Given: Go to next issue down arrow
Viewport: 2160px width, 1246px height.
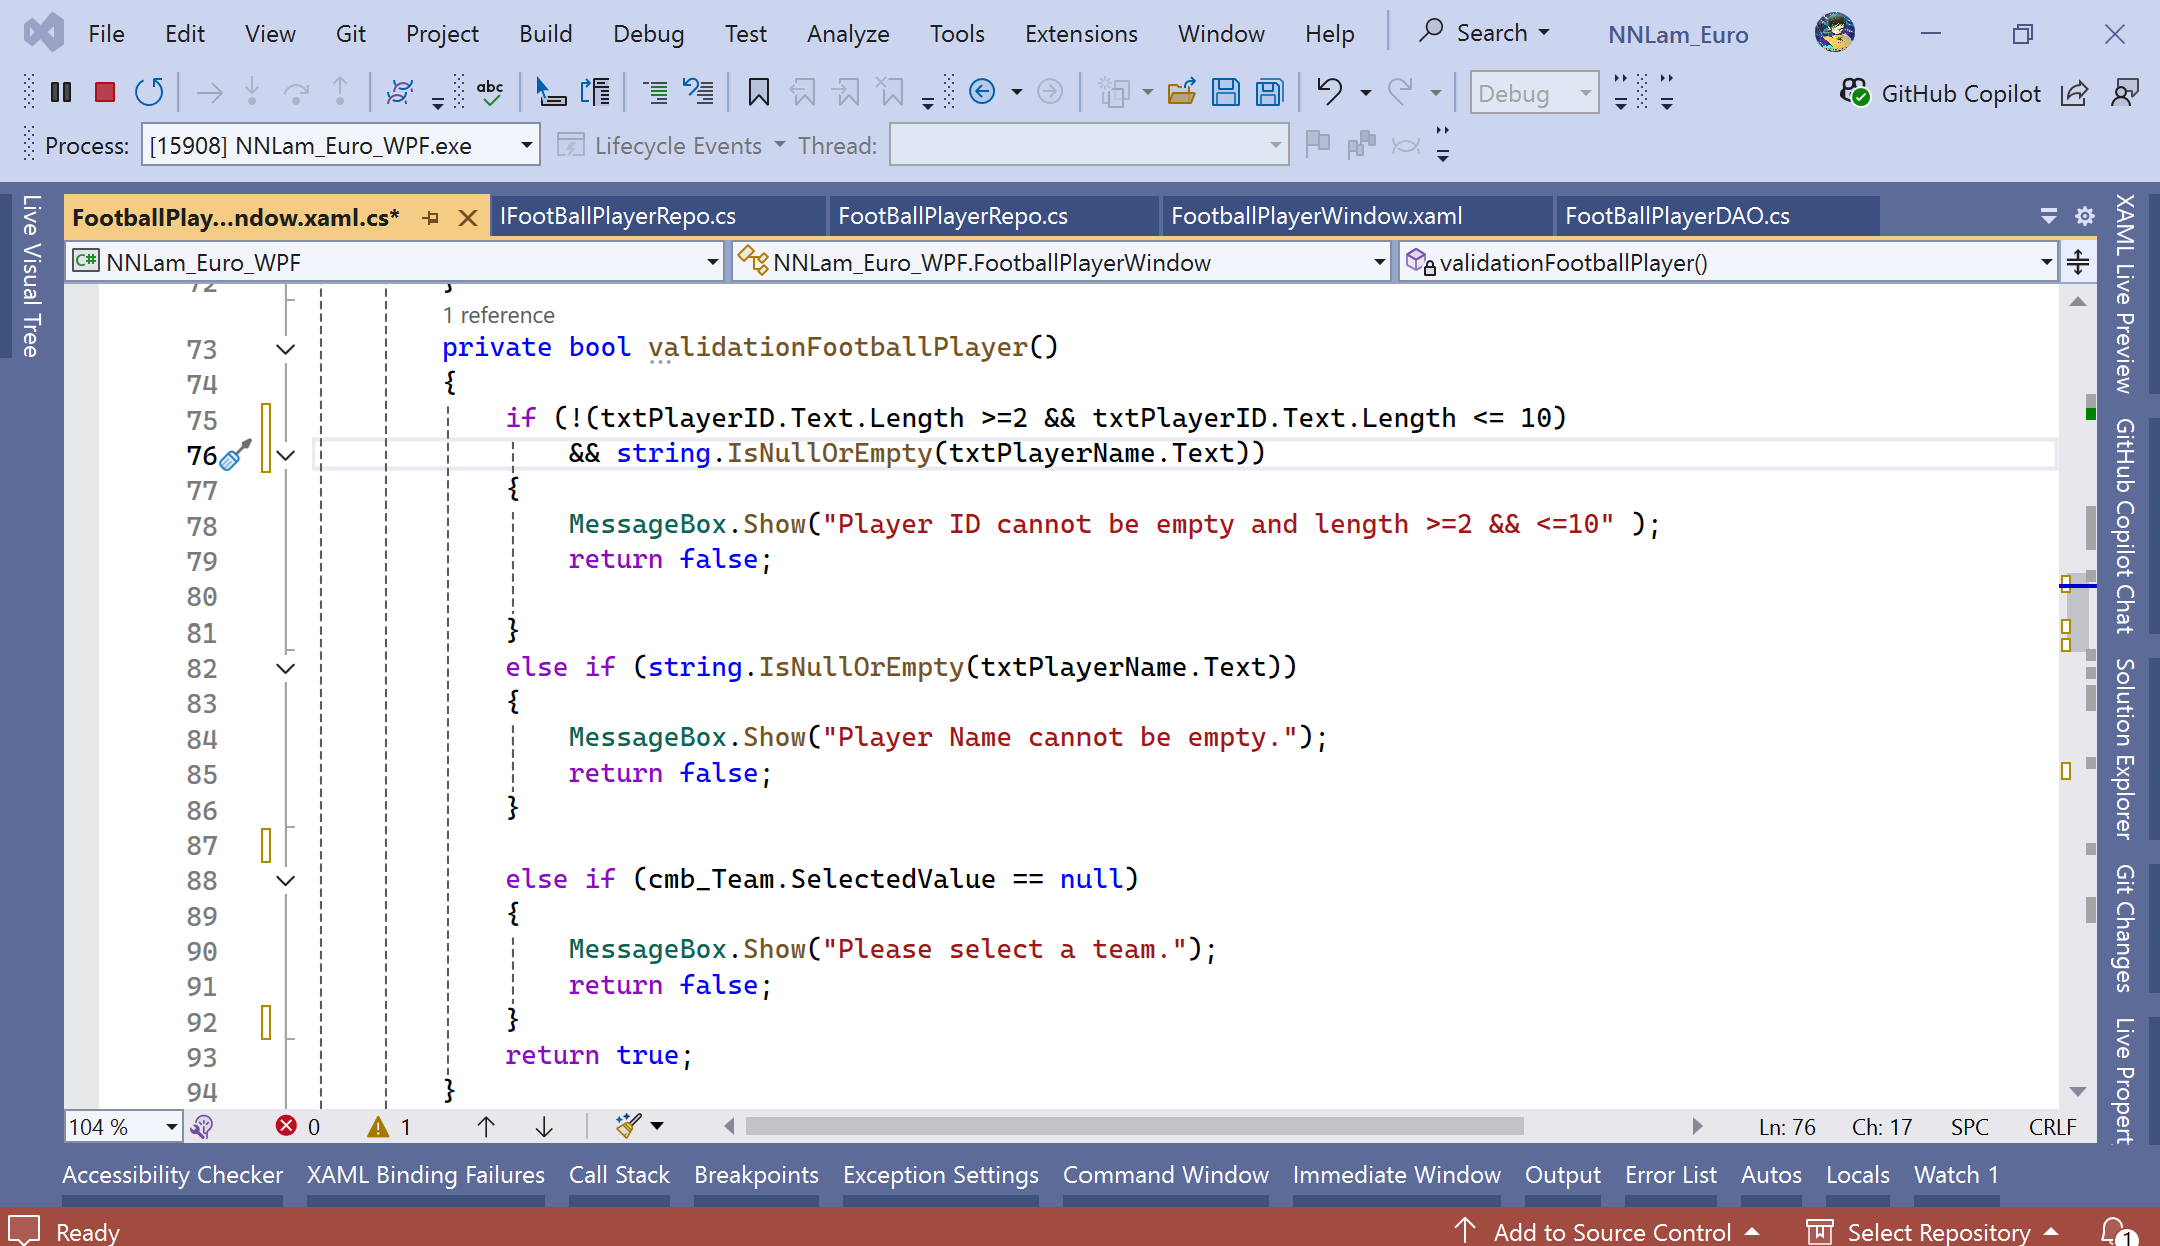Looking at the screenshot, I should click(x=544, y=1127).
